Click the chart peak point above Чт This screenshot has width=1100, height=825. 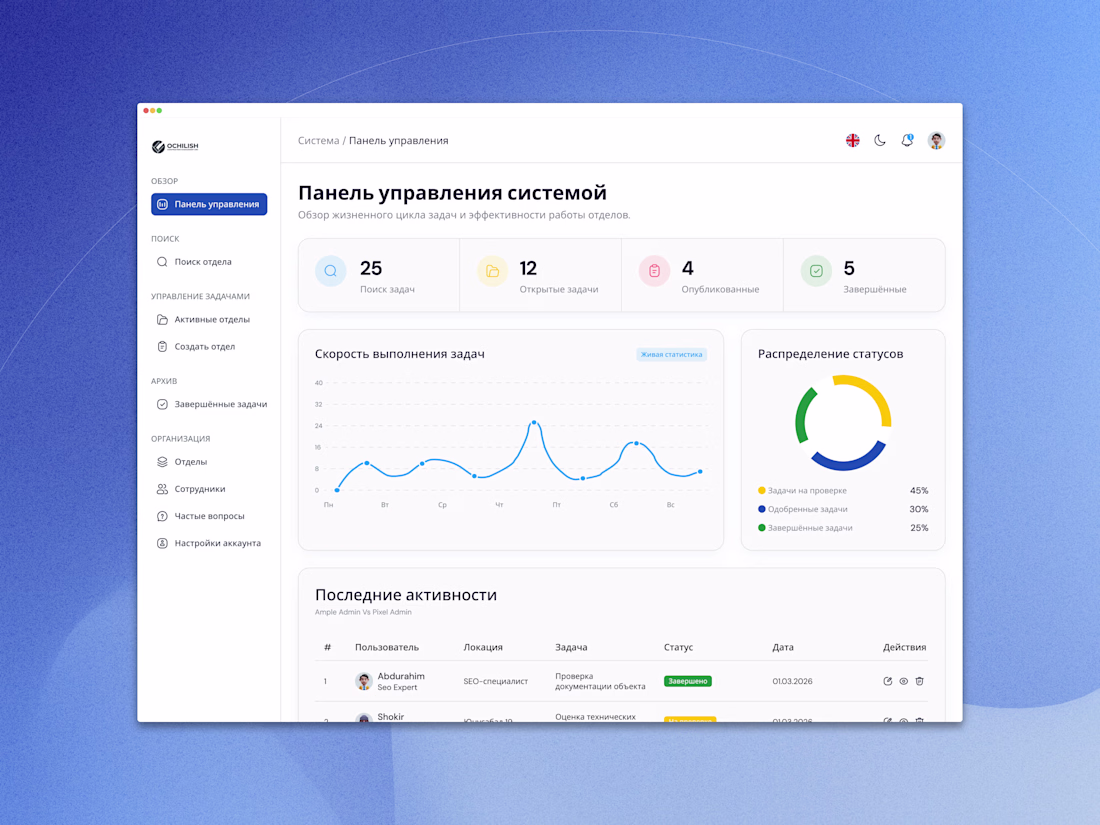534,422
